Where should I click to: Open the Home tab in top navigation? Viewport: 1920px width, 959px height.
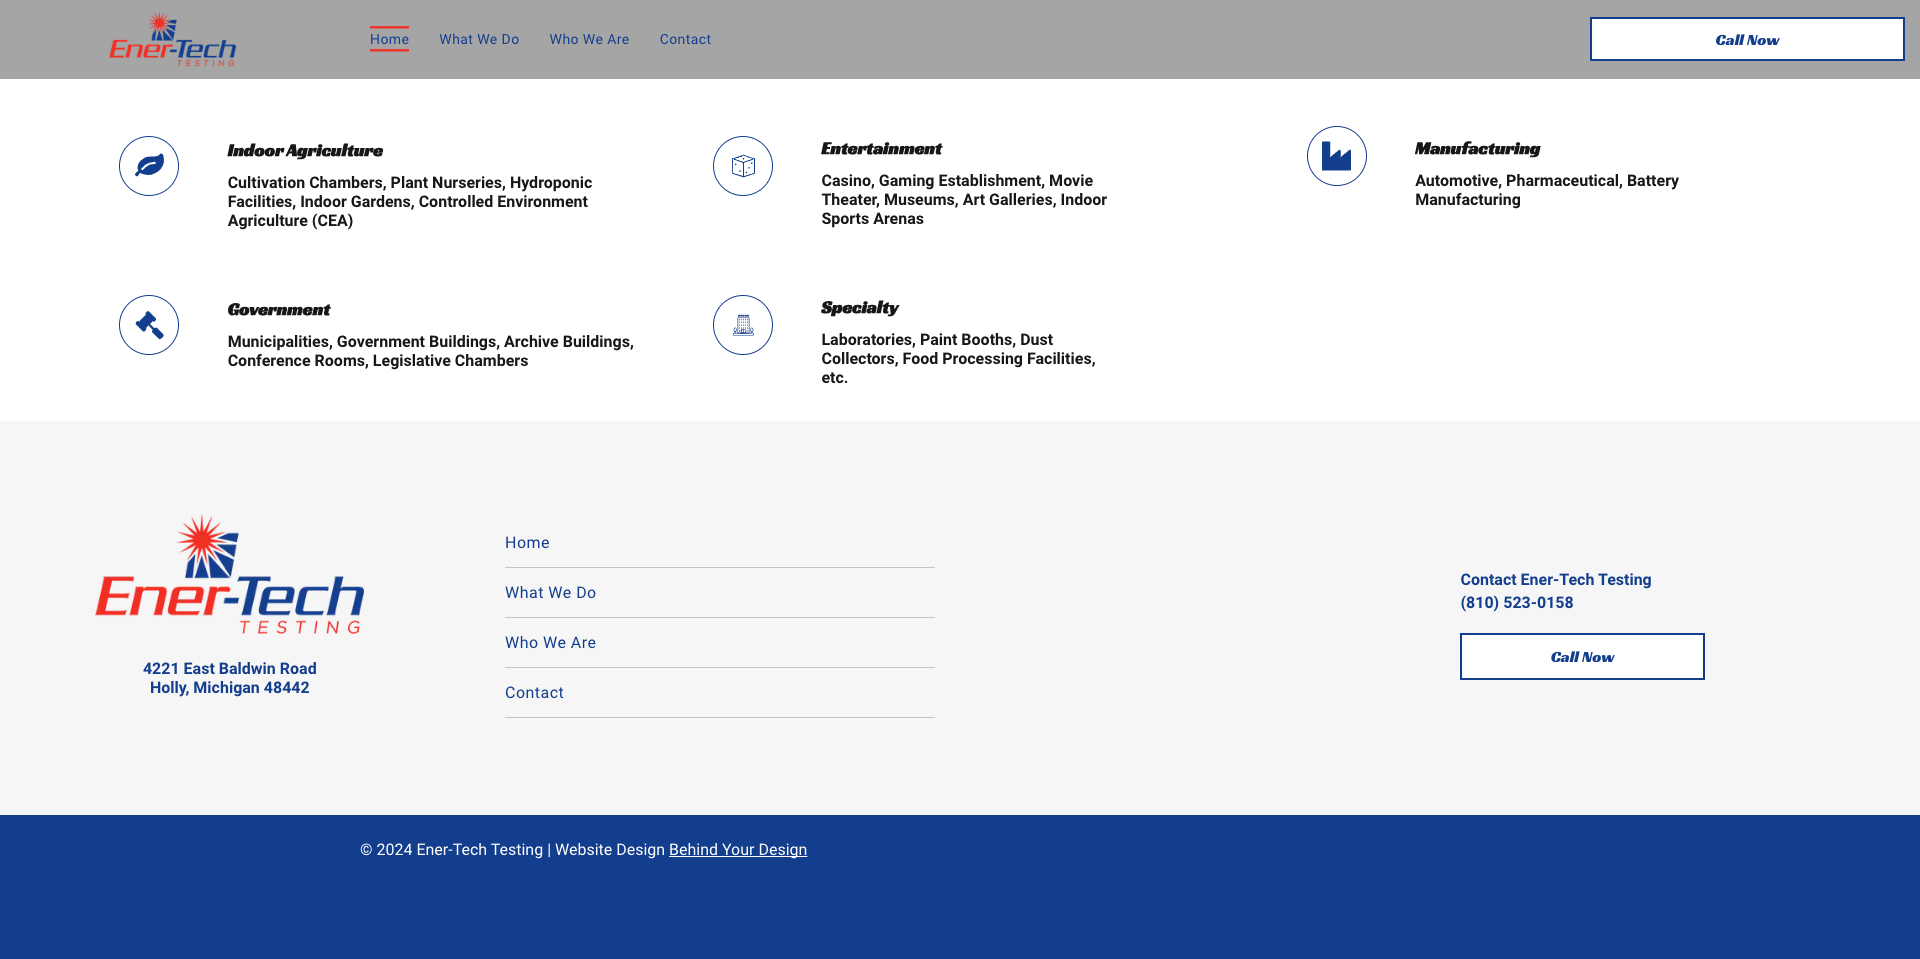(x=389, y=40)
